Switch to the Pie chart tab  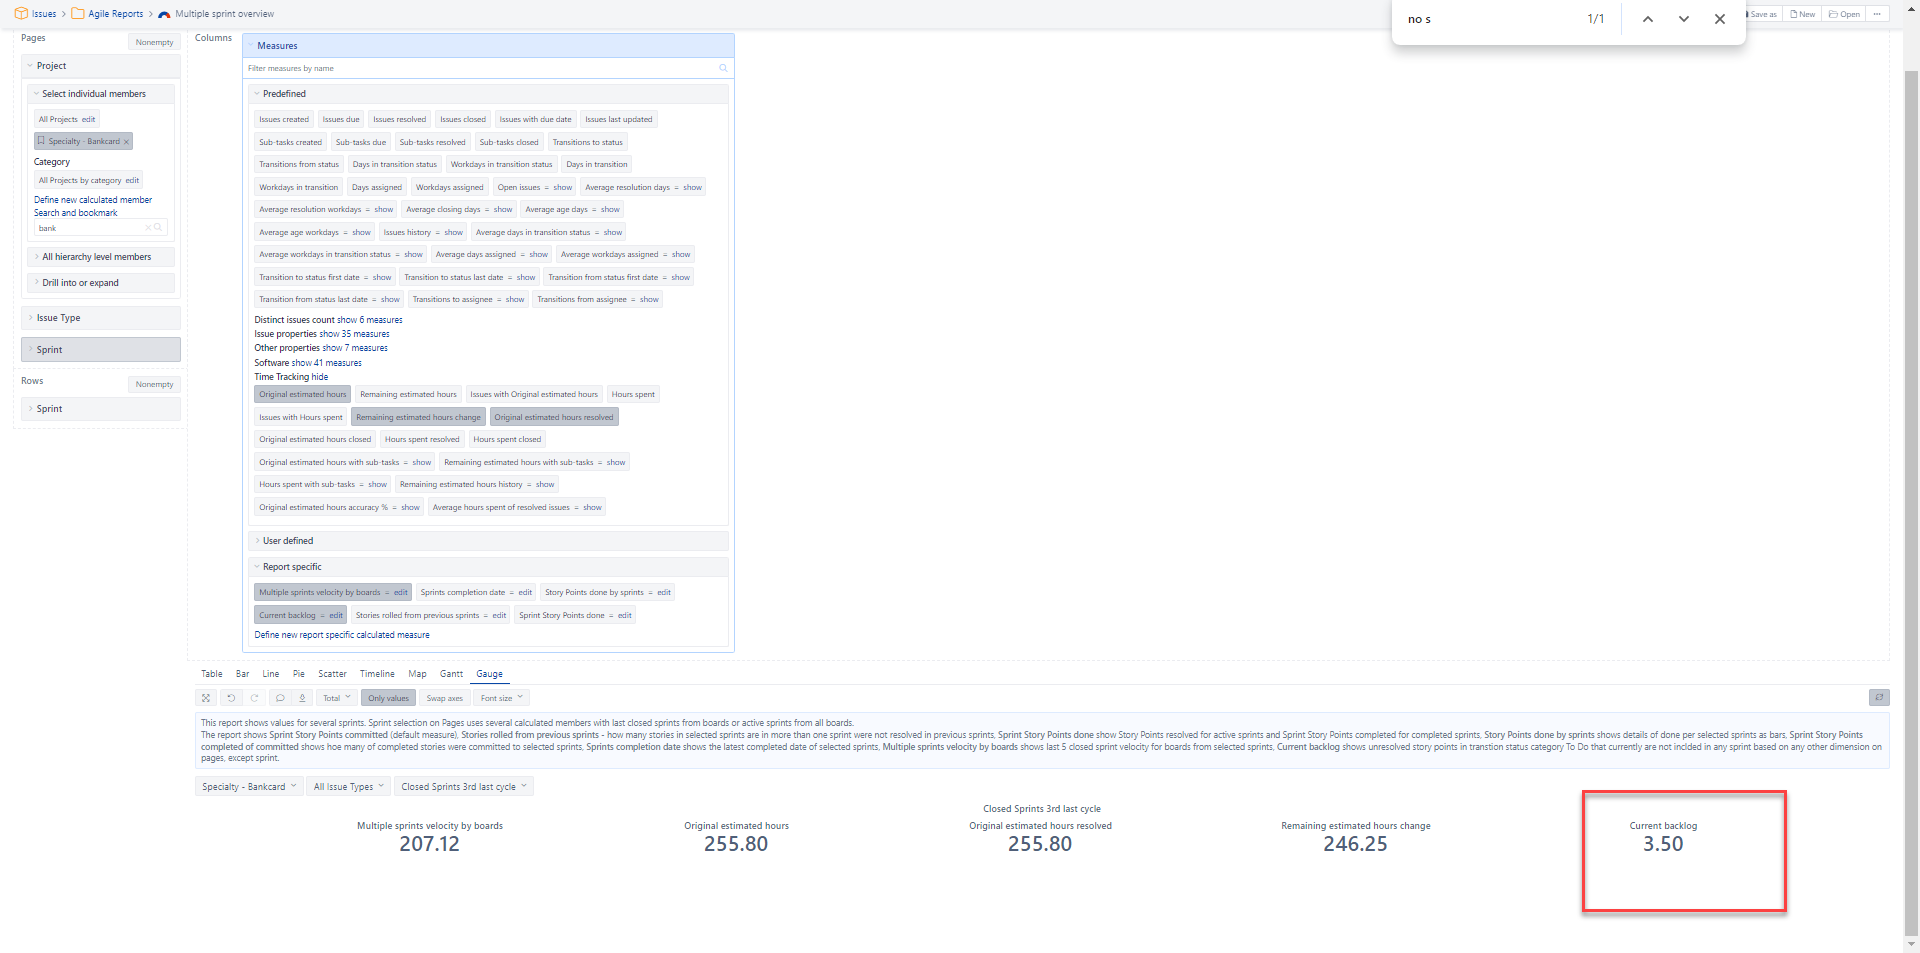tap(299, 674)
